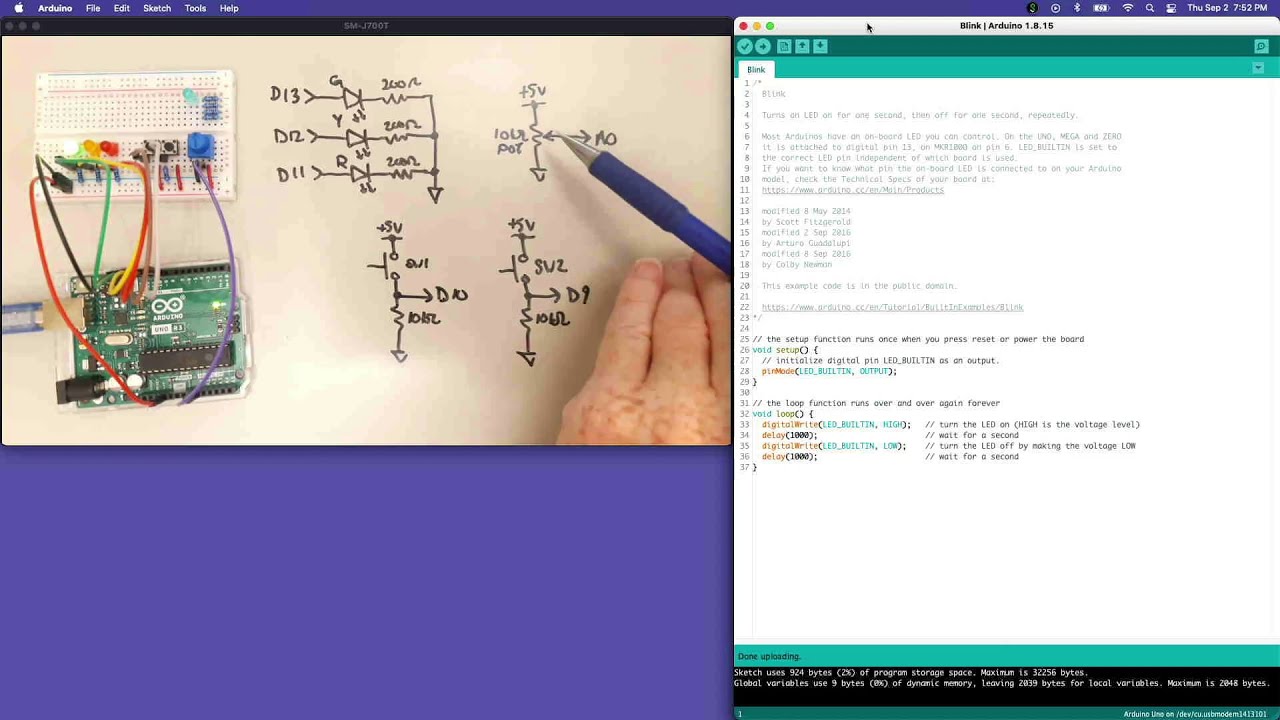Open the Tools menu

195,8
